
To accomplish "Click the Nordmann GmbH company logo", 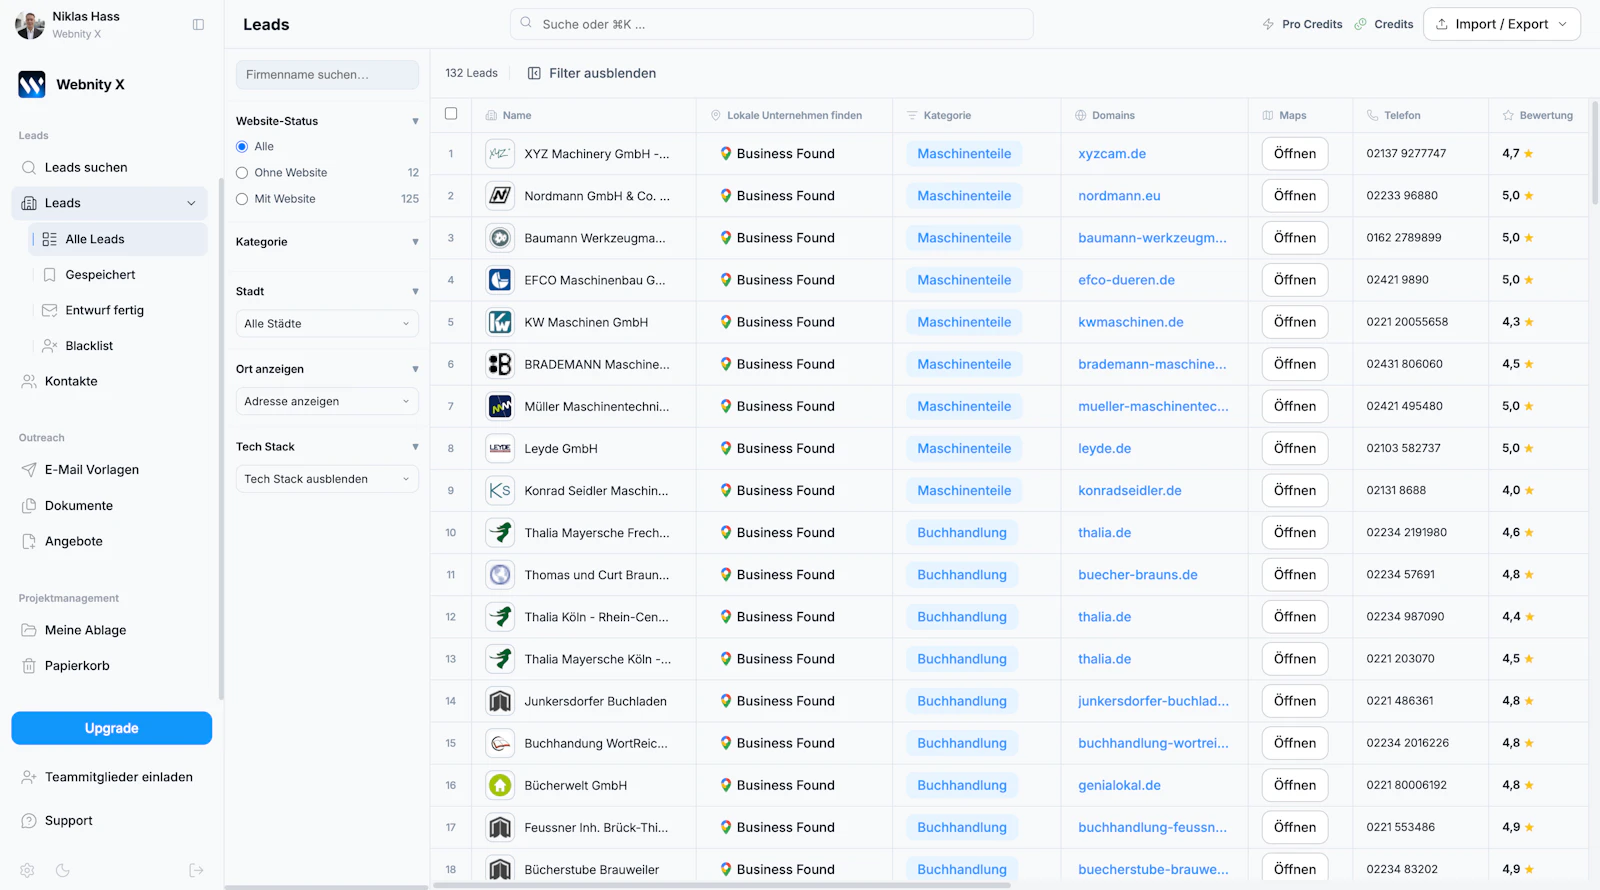I will [500, 196].
